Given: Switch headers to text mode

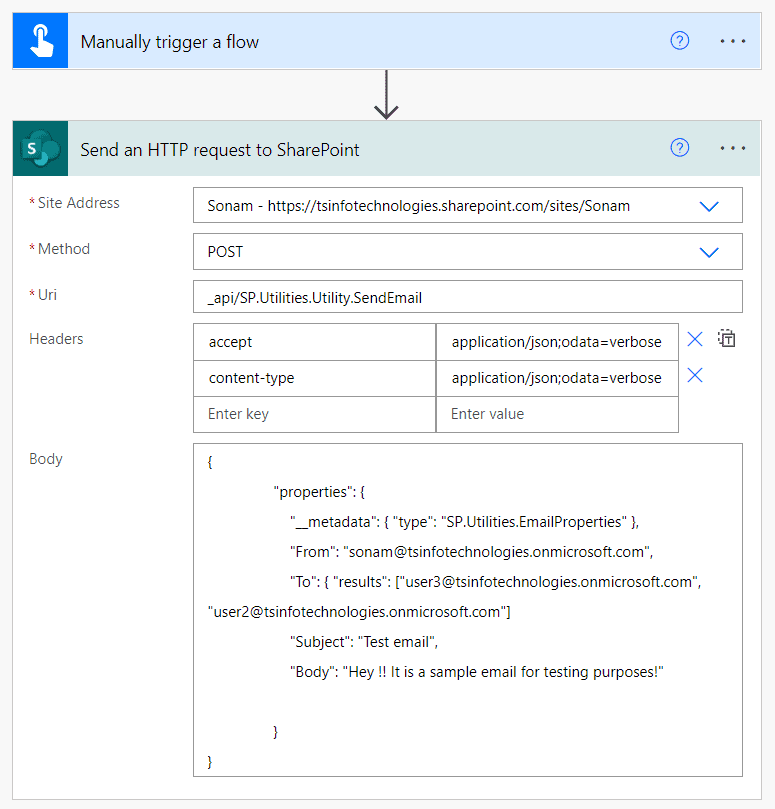Looking at the screenshot, I should tap(726, 338).
